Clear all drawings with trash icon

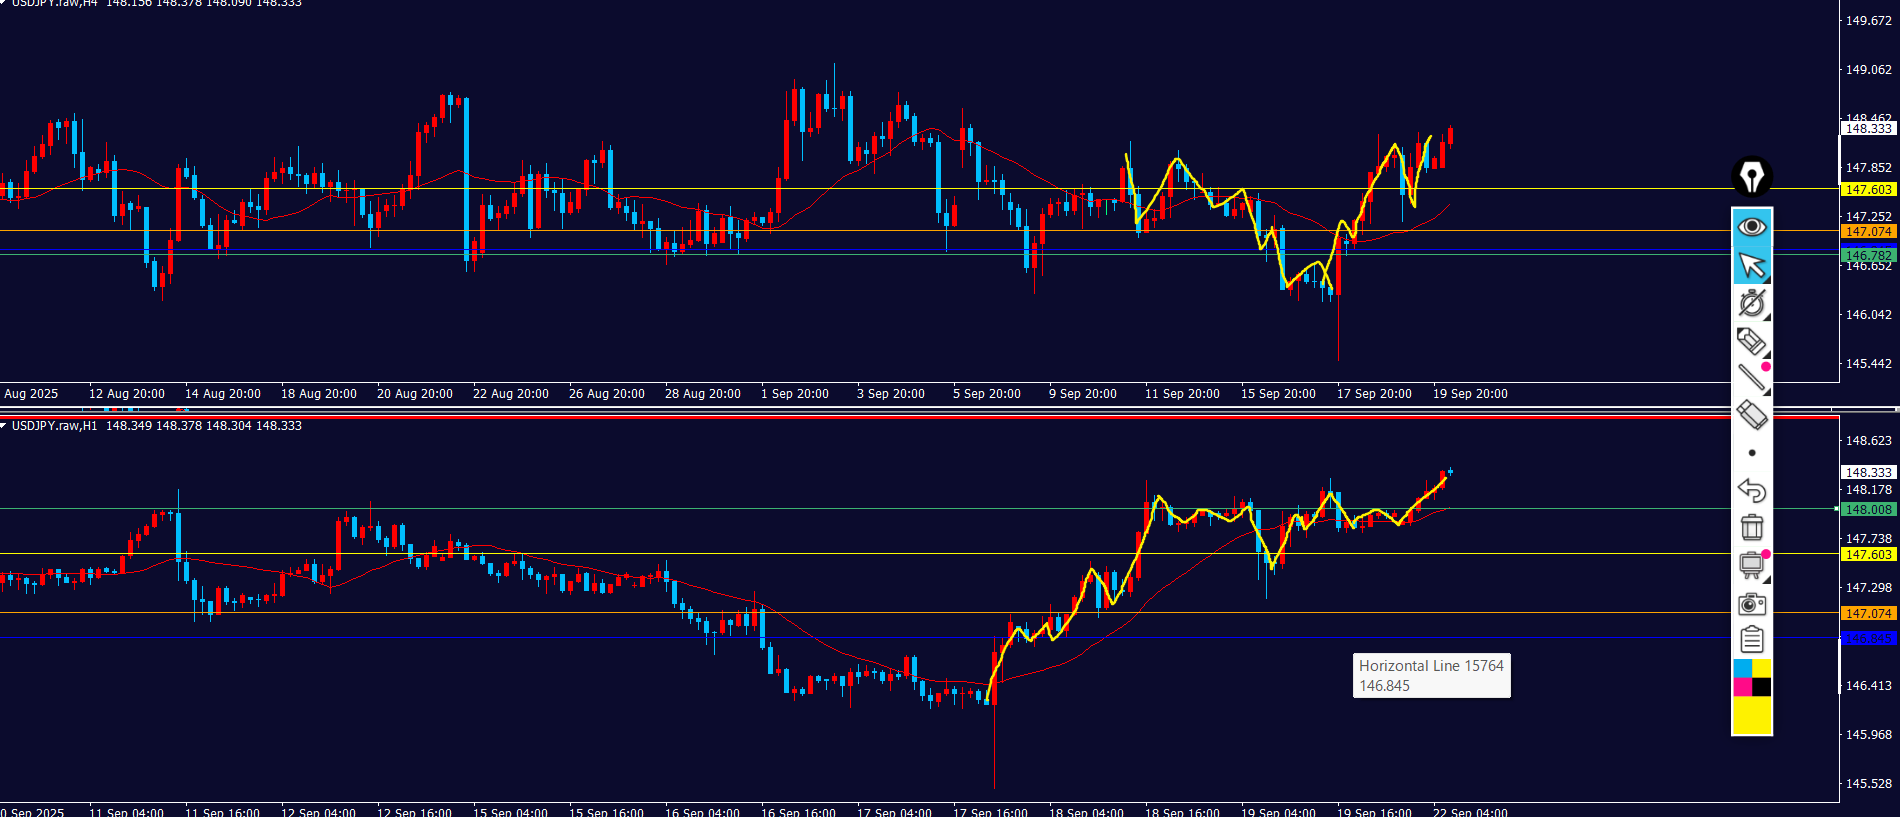(1751, 527)
